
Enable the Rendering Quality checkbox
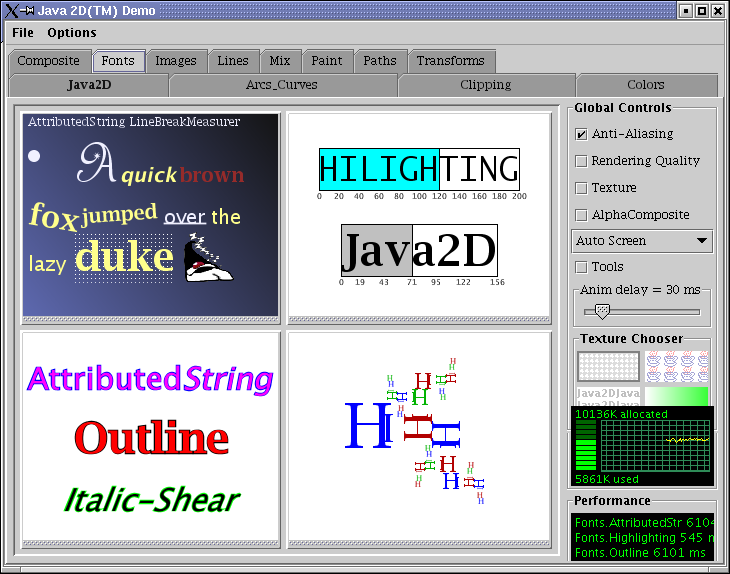581,161
